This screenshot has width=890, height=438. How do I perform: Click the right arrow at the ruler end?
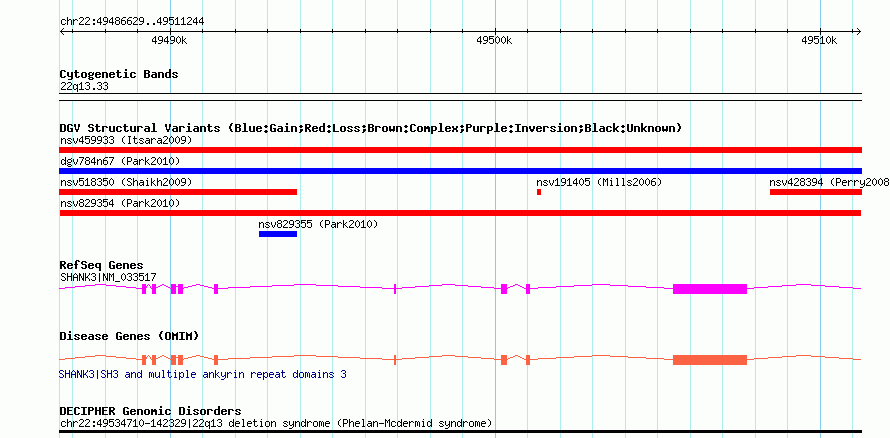859,32
